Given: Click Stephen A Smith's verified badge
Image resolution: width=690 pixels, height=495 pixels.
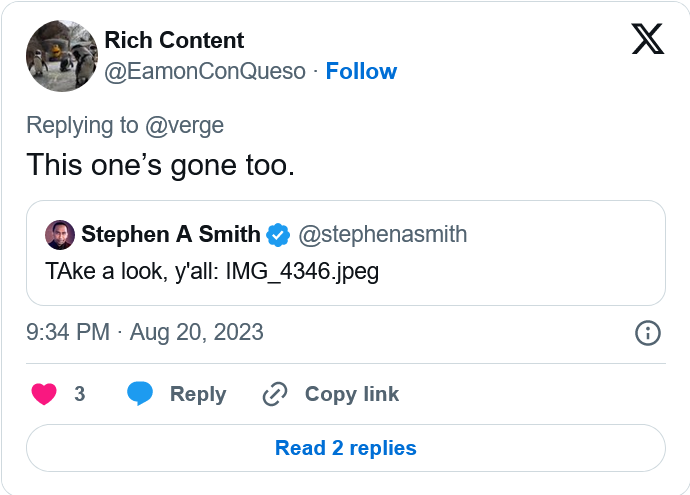Looking at the screenshot, I should (279, 235).
